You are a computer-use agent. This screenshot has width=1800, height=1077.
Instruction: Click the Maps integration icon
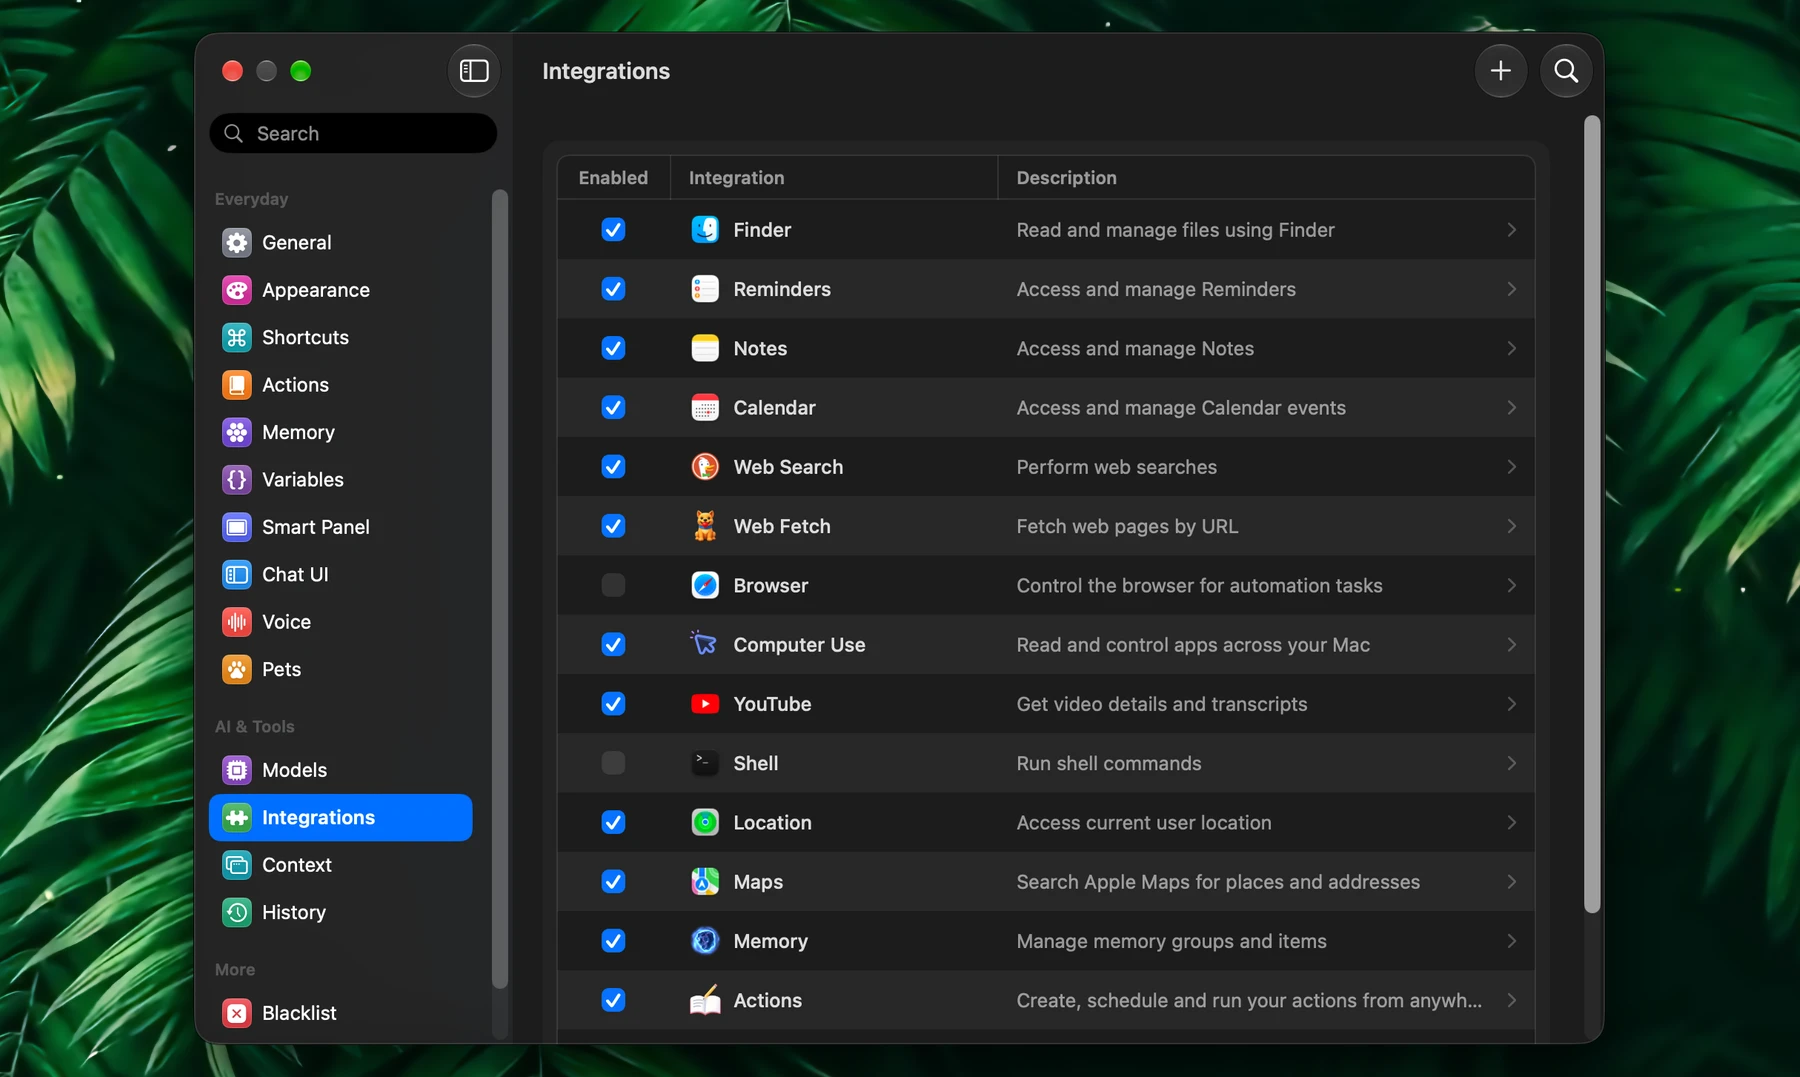pos(705,882)
